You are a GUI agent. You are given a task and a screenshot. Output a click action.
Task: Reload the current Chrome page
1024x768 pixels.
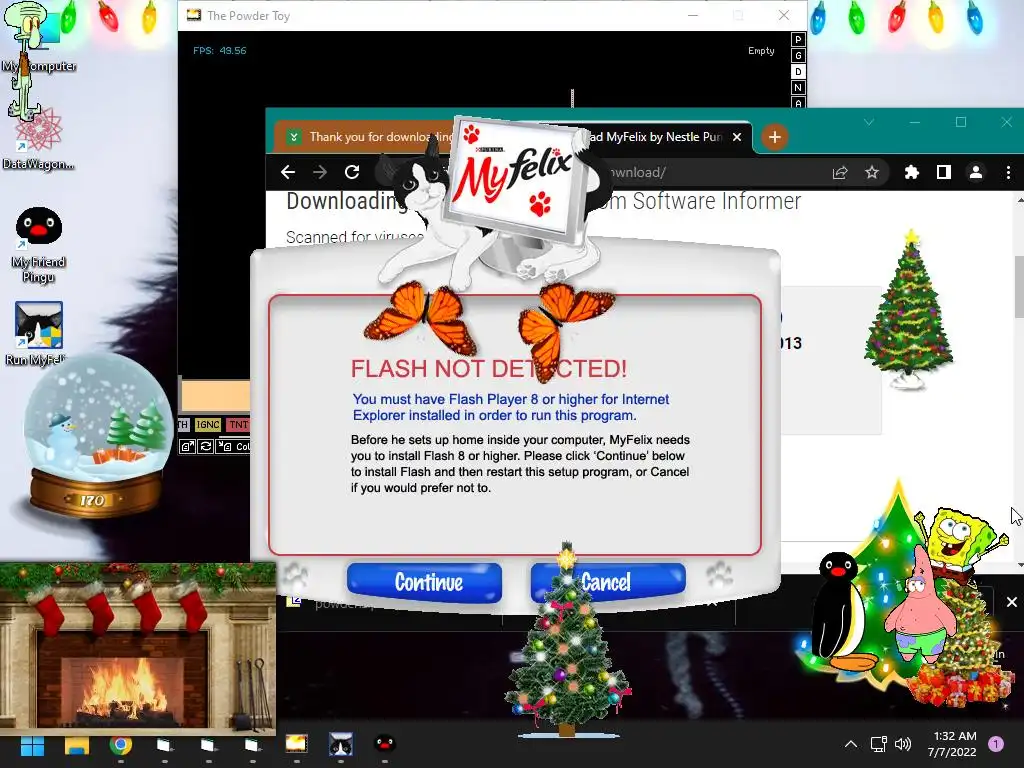tap(352, 172)
